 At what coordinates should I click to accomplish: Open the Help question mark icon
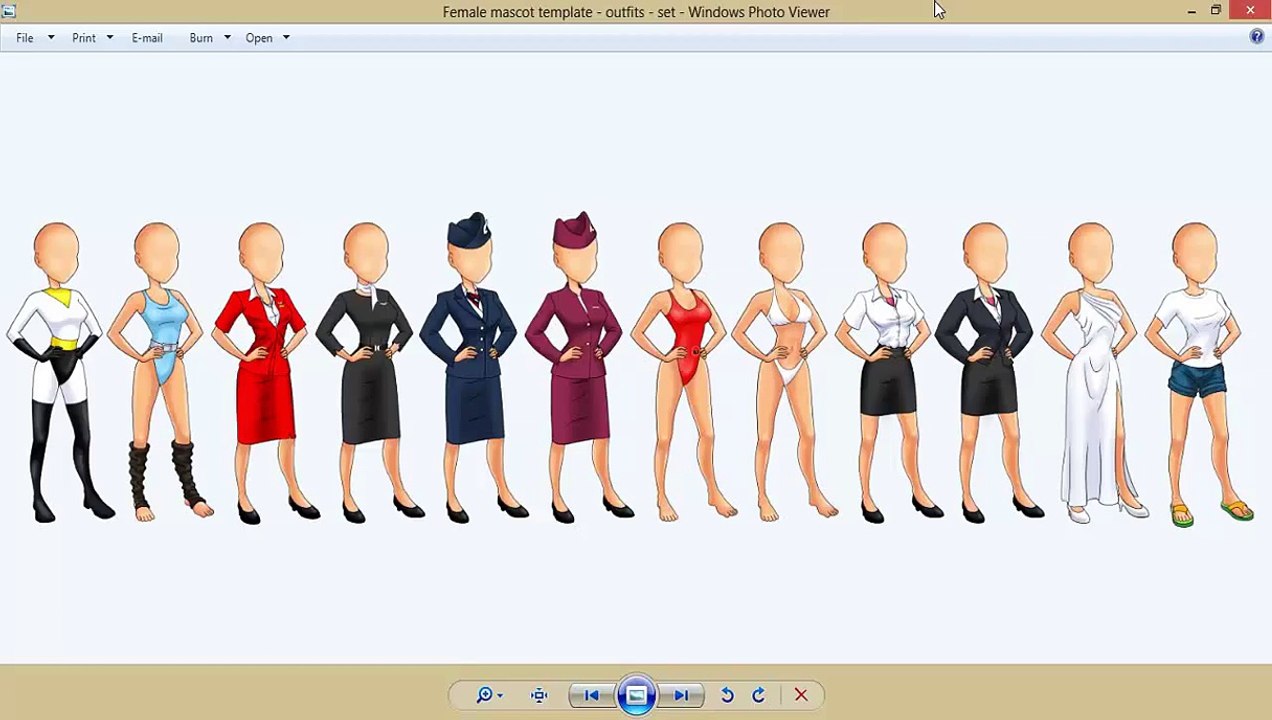tap(1257, 37)
